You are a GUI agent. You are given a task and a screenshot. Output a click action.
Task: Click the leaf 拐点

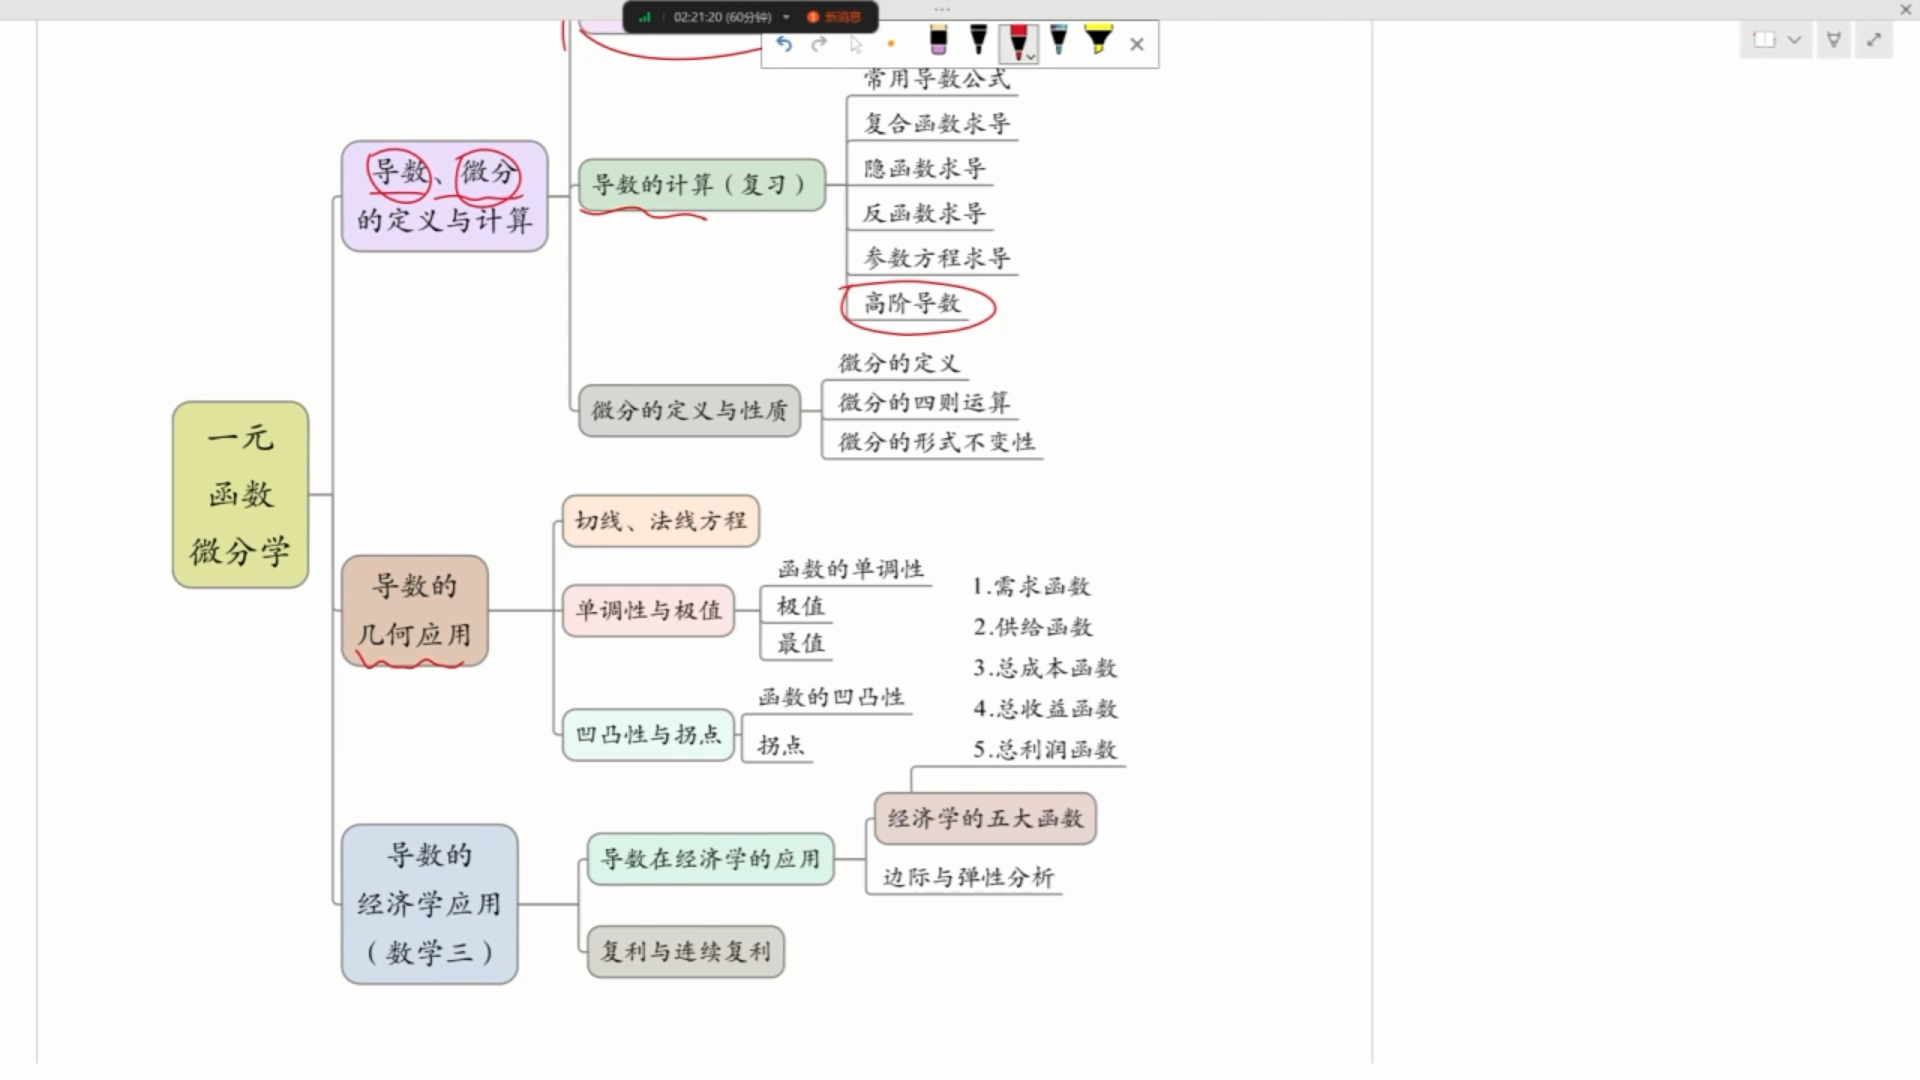coord(781,745)
